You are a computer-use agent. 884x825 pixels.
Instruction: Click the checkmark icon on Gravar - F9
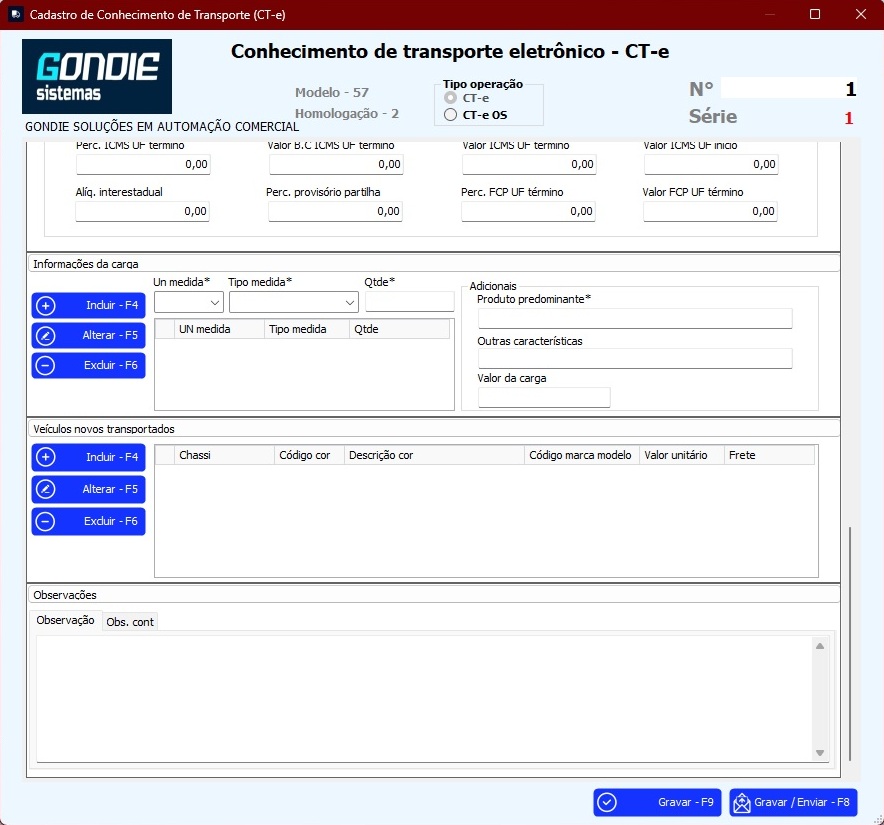tap(607, 802)
